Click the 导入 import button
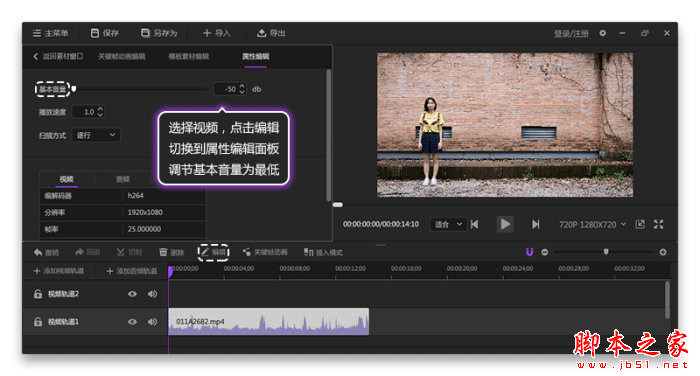700x376 pixels. (217, 33)
